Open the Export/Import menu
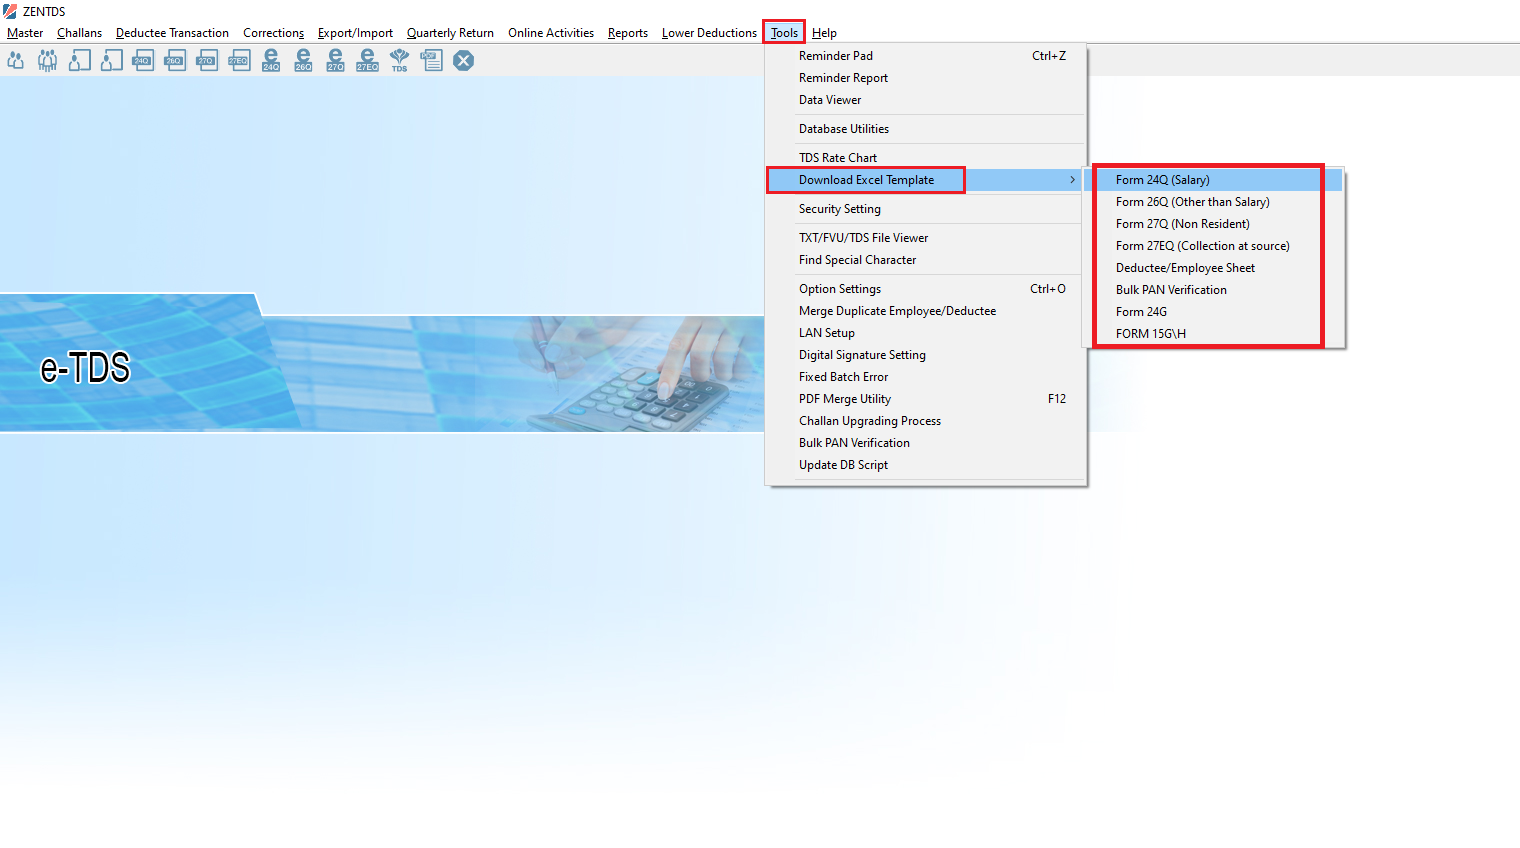Screen dimensions: 1520x848 click(355, 33)
